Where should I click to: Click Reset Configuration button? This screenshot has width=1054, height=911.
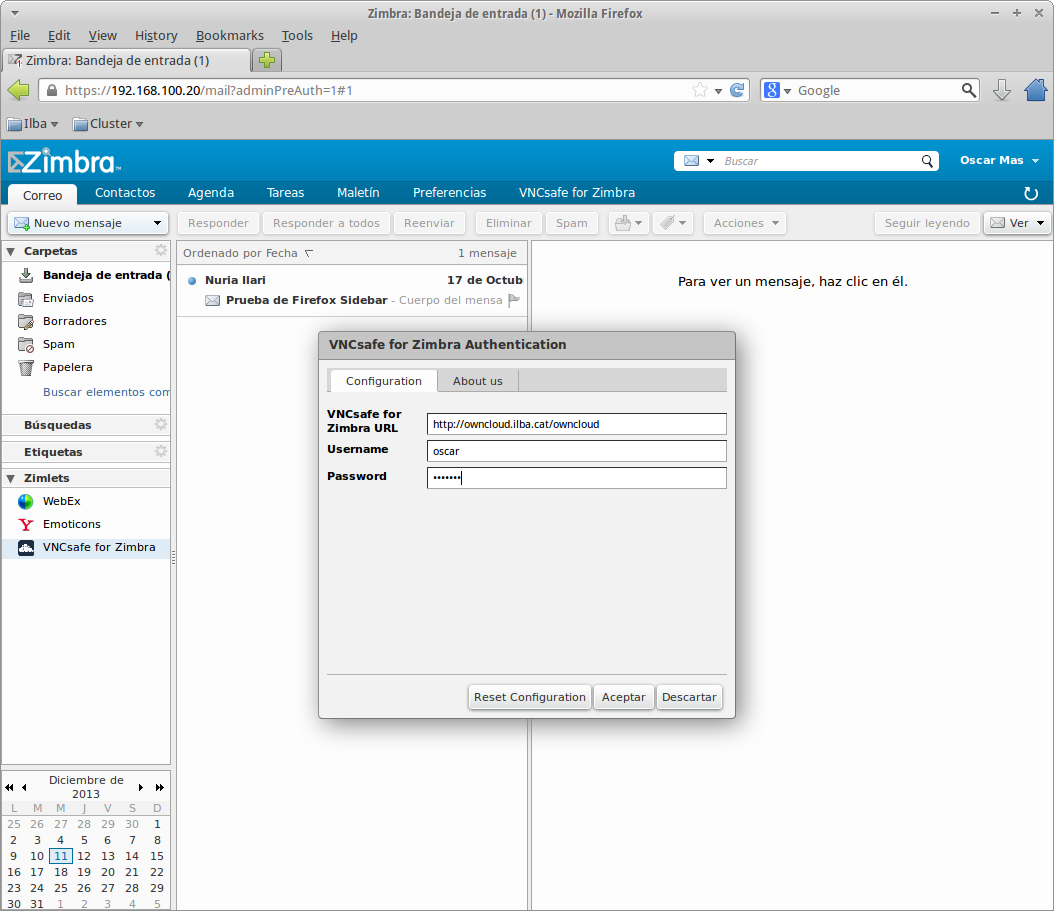pos(530,697)
